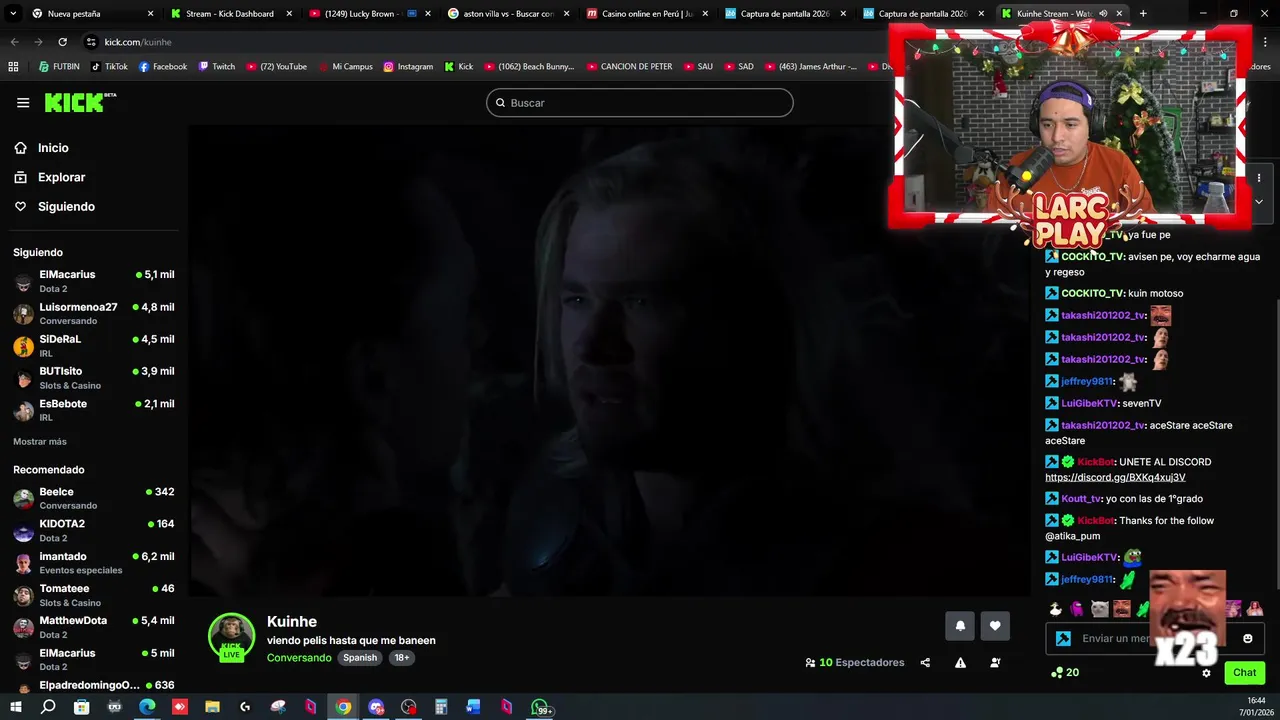Image resolution: width=1280 pixels, height=720 pixels.
Task: Close the Lucky Brown YouTube tab
Action: (427, 14)
